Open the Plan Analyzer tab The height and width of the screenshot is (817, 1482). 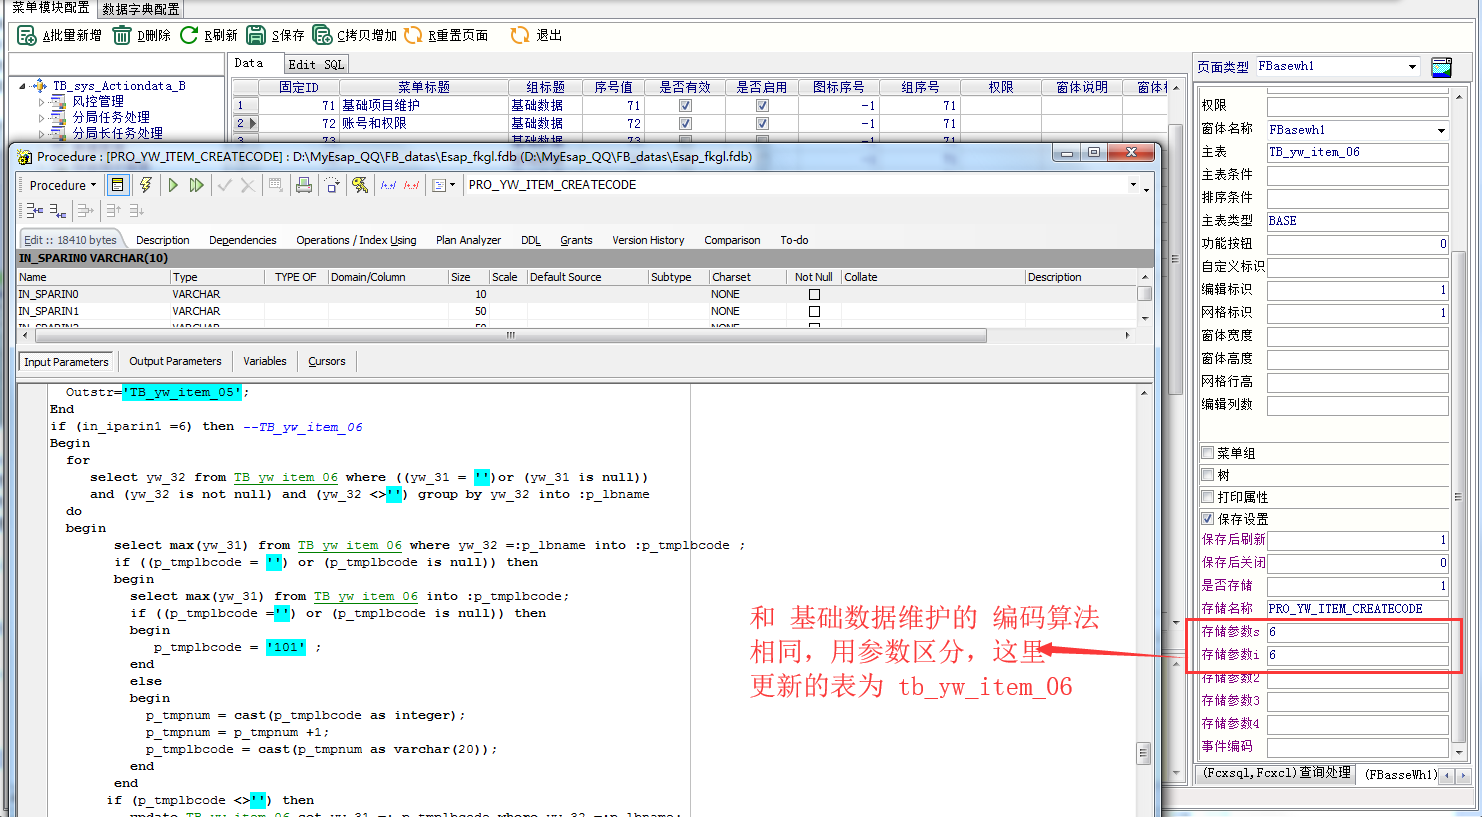469,240
